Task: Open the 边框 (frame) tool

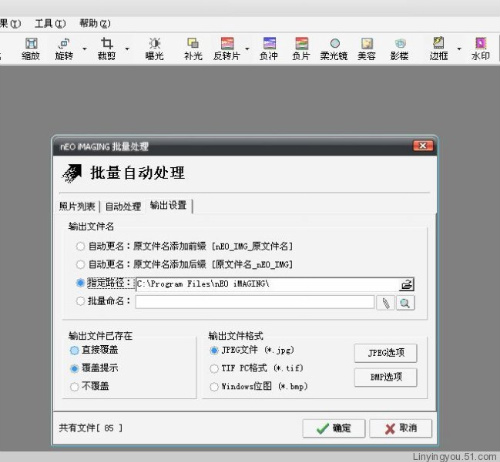Action: 439,49
